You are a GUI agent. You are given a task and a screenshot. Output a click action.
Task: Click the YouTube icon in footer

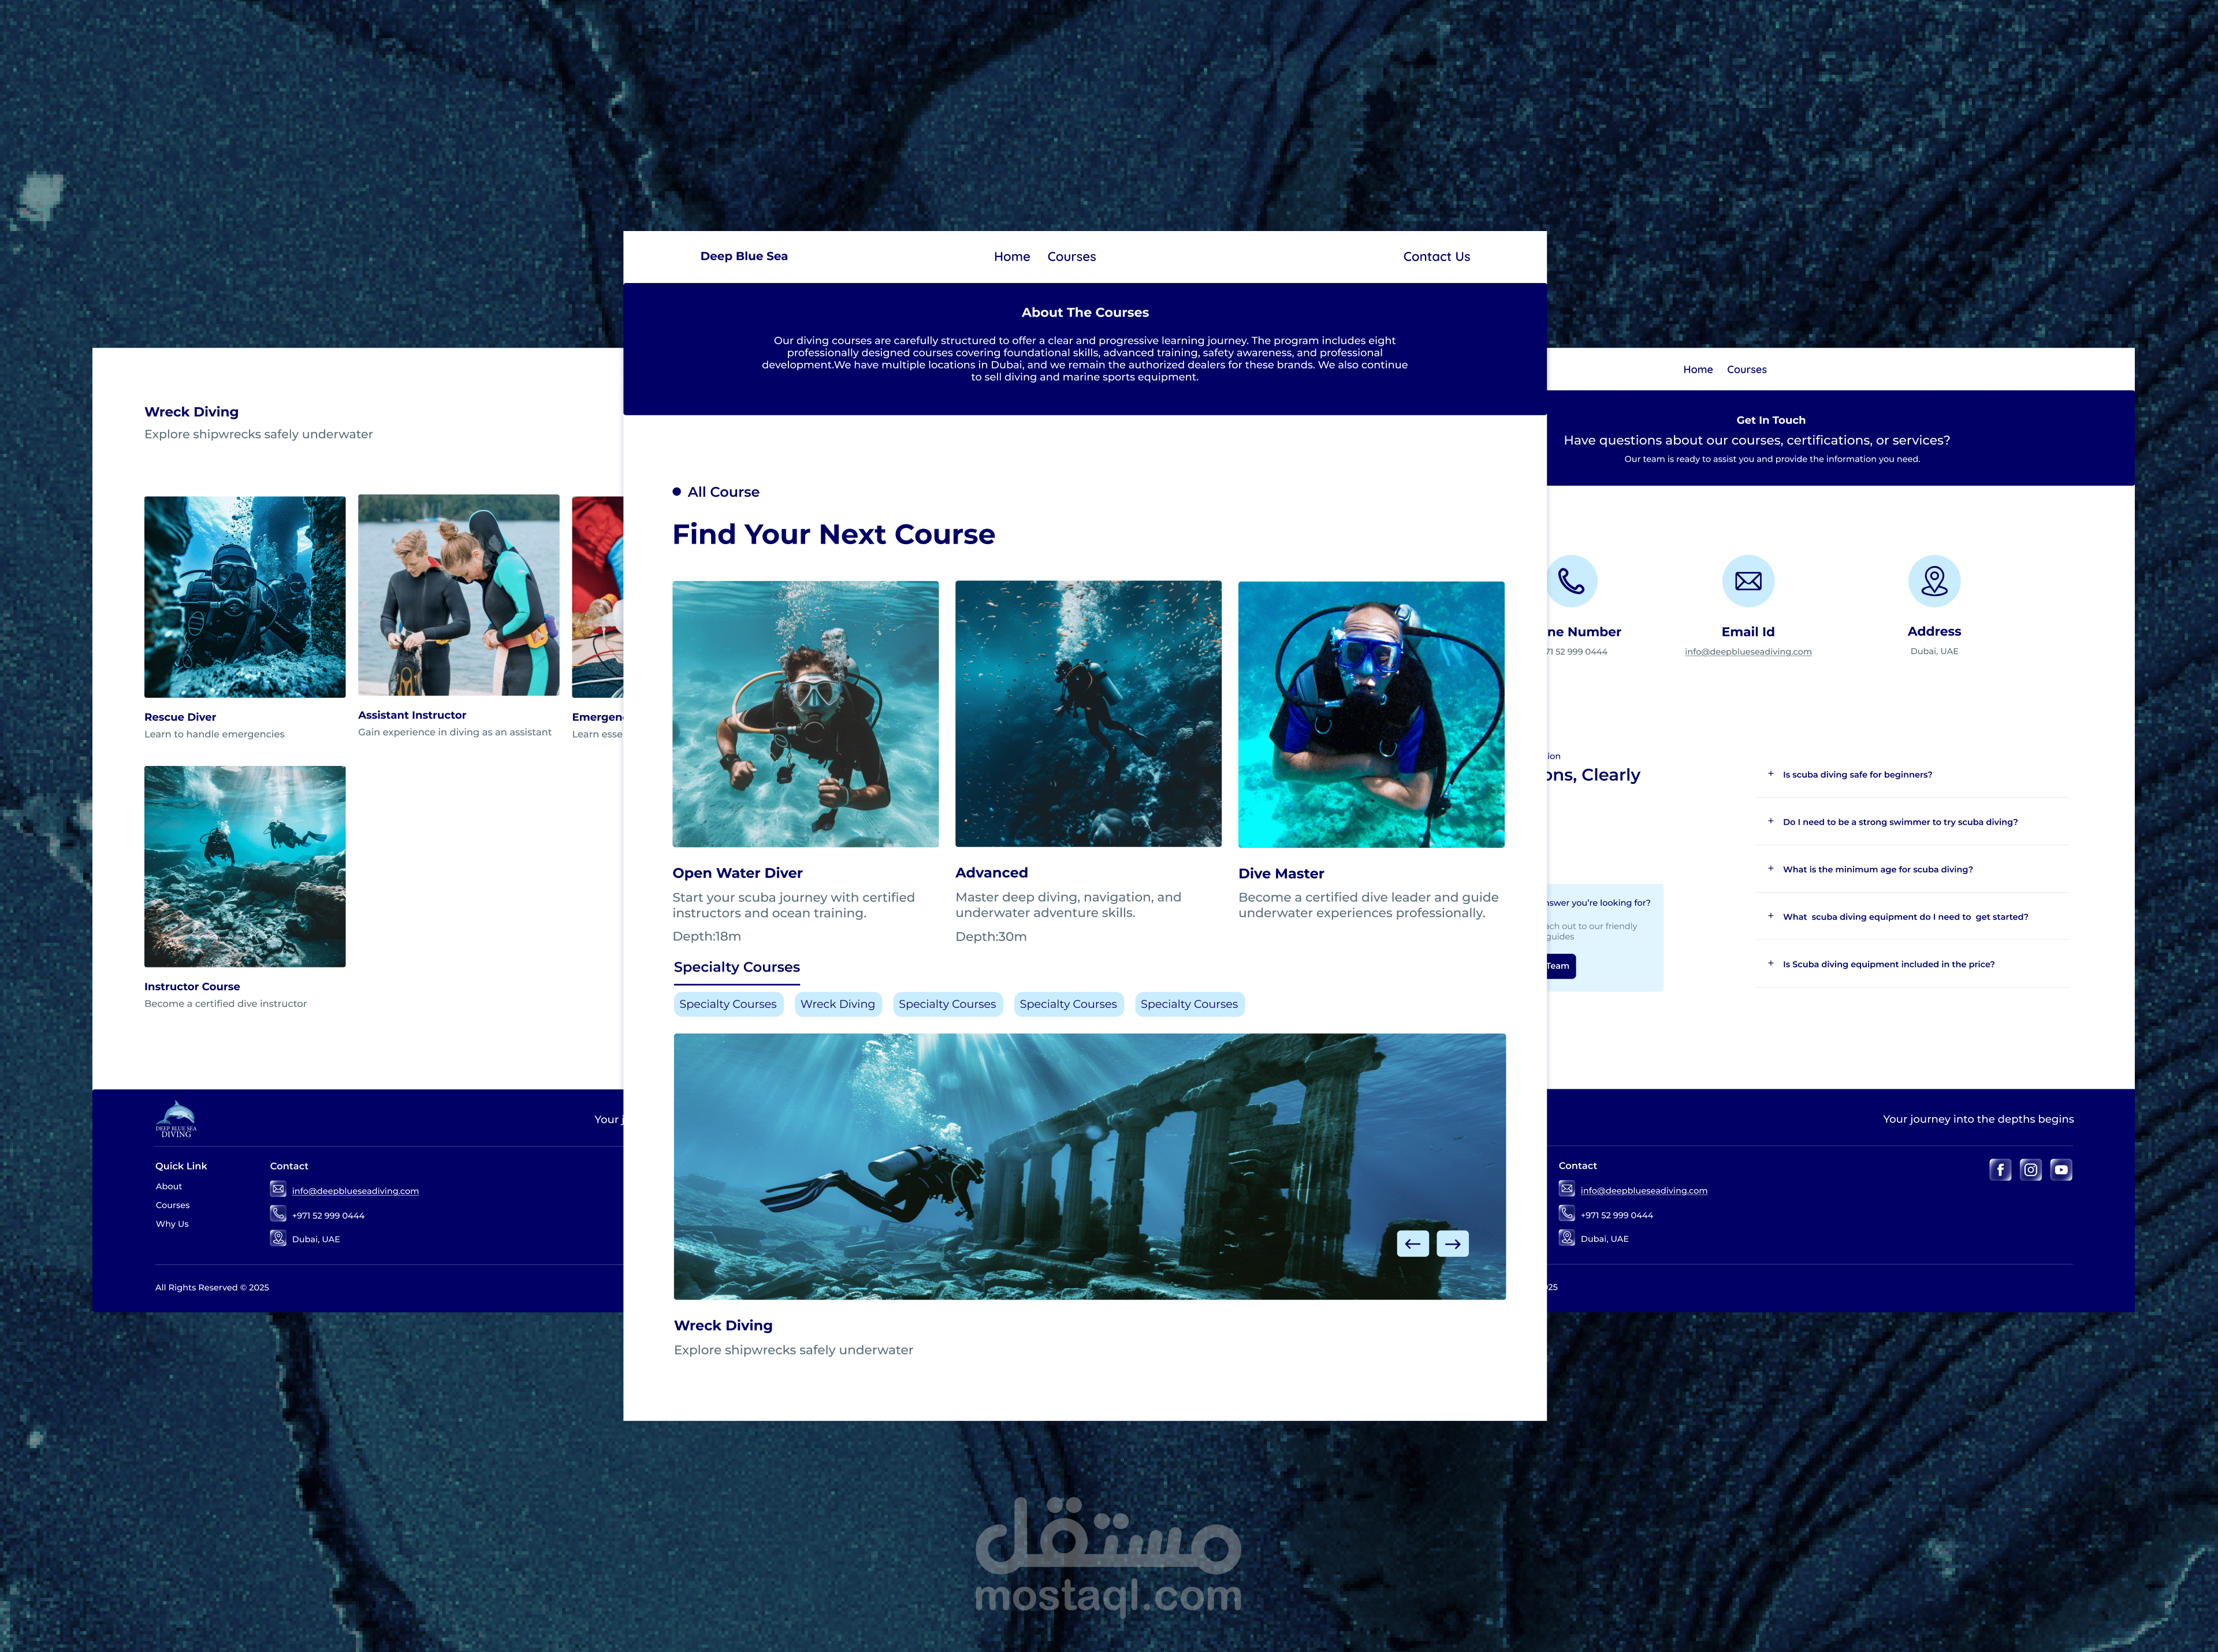click(x=2061, y=1170)
